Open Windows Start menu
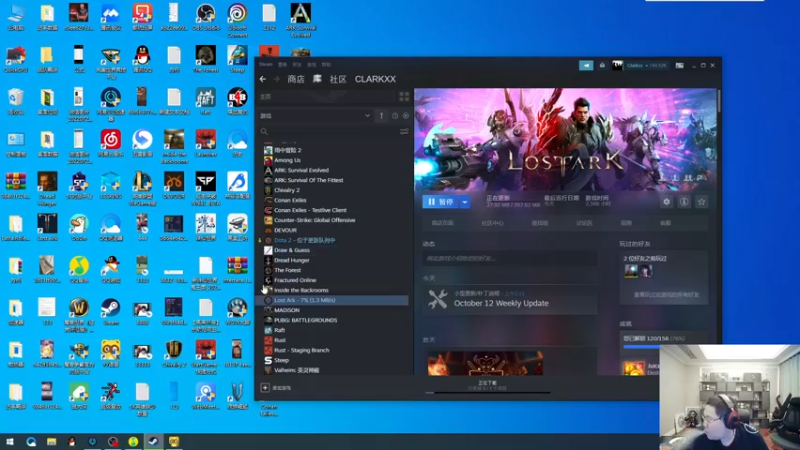Screen dimensions: 800x450 pos(10,441)
